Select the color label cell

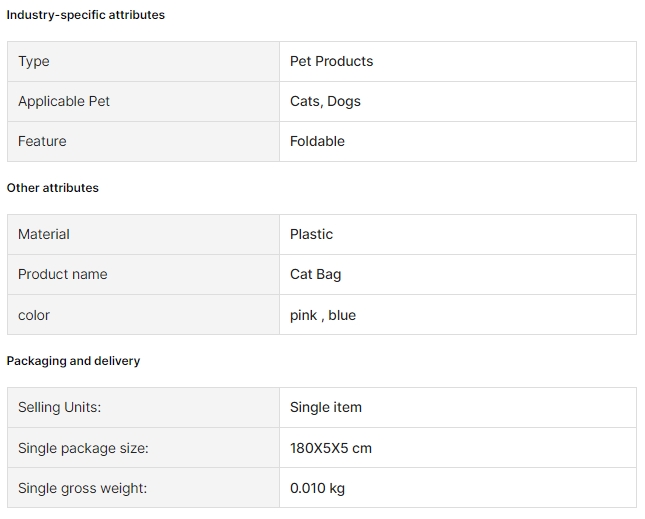coord(143,315)
